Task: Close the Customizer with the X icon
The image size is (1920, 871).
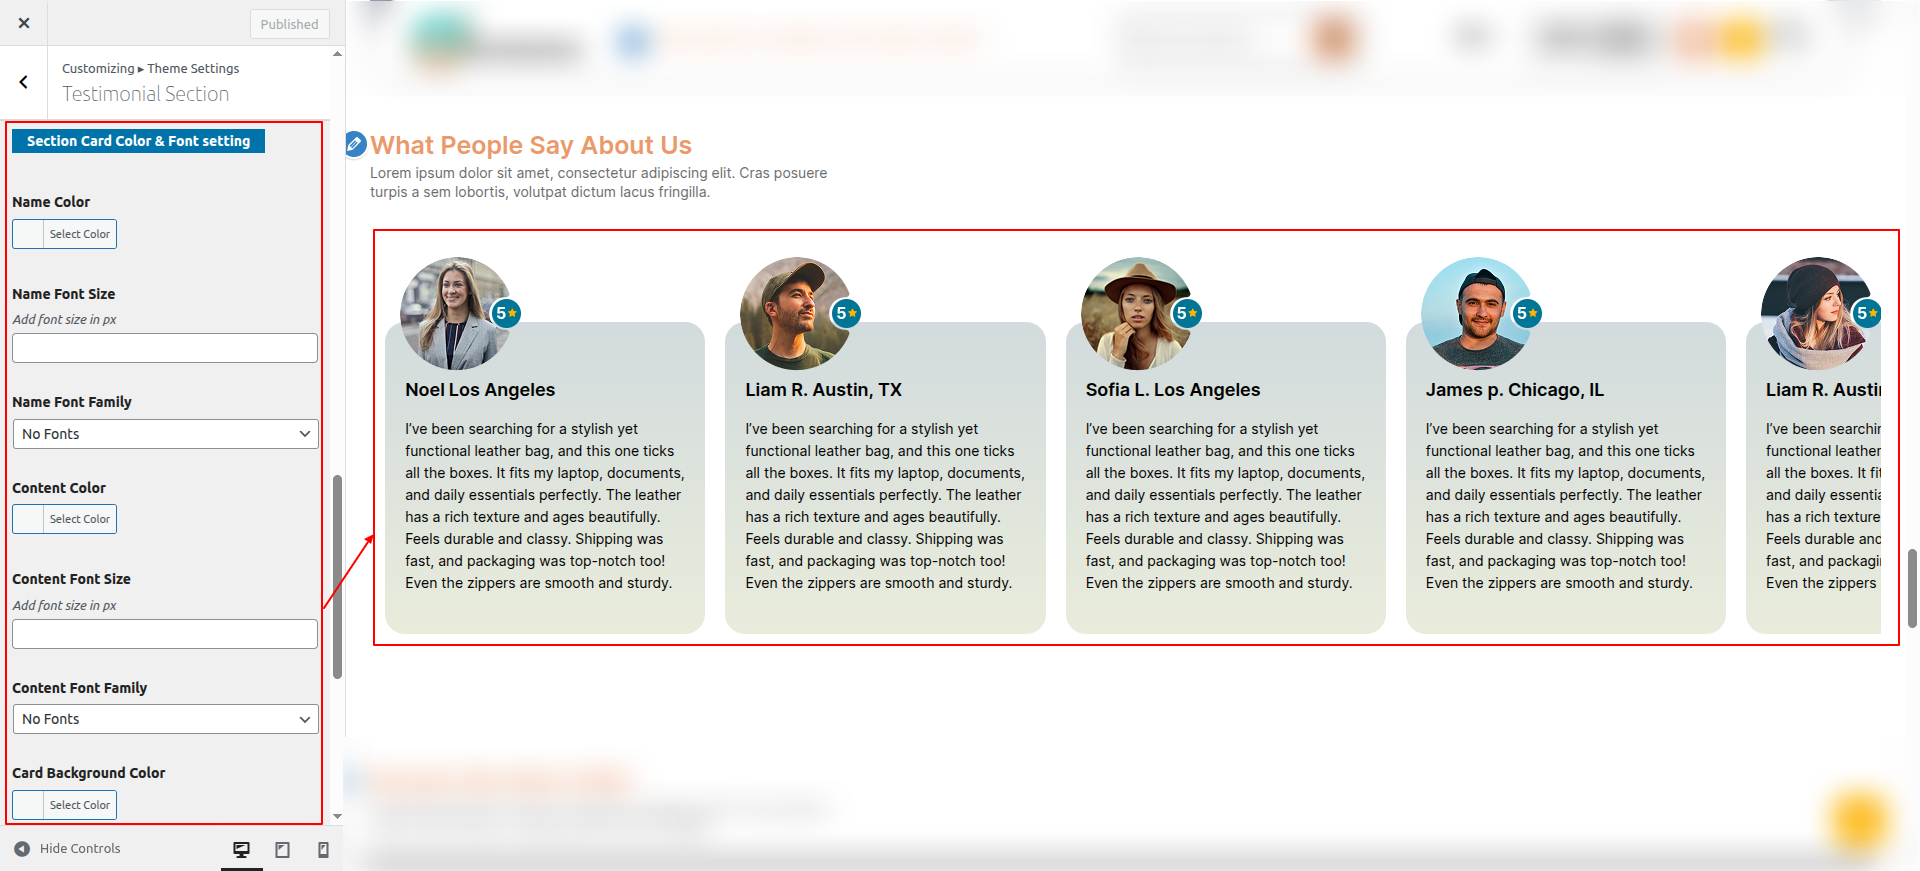Action: pos(24,23)
